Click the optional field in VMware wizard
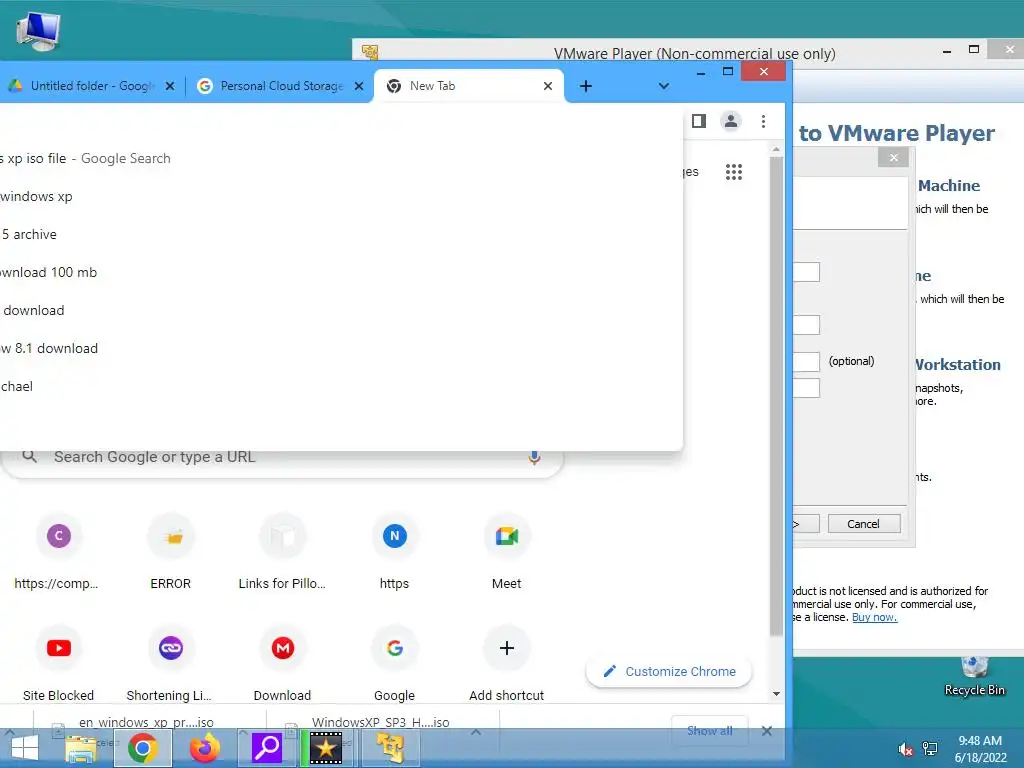The image size is (1024, 768). (x=807, y=361)
